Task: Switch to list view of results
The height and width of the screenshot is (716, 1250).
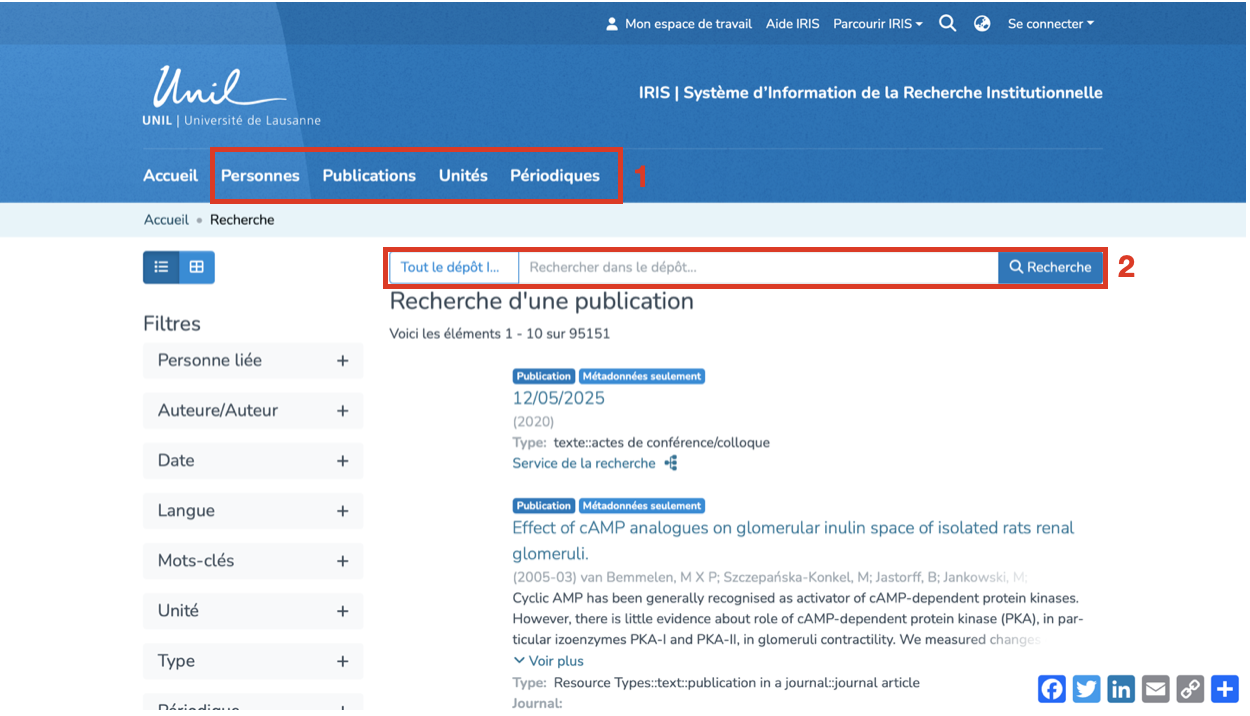Action: 161,267
